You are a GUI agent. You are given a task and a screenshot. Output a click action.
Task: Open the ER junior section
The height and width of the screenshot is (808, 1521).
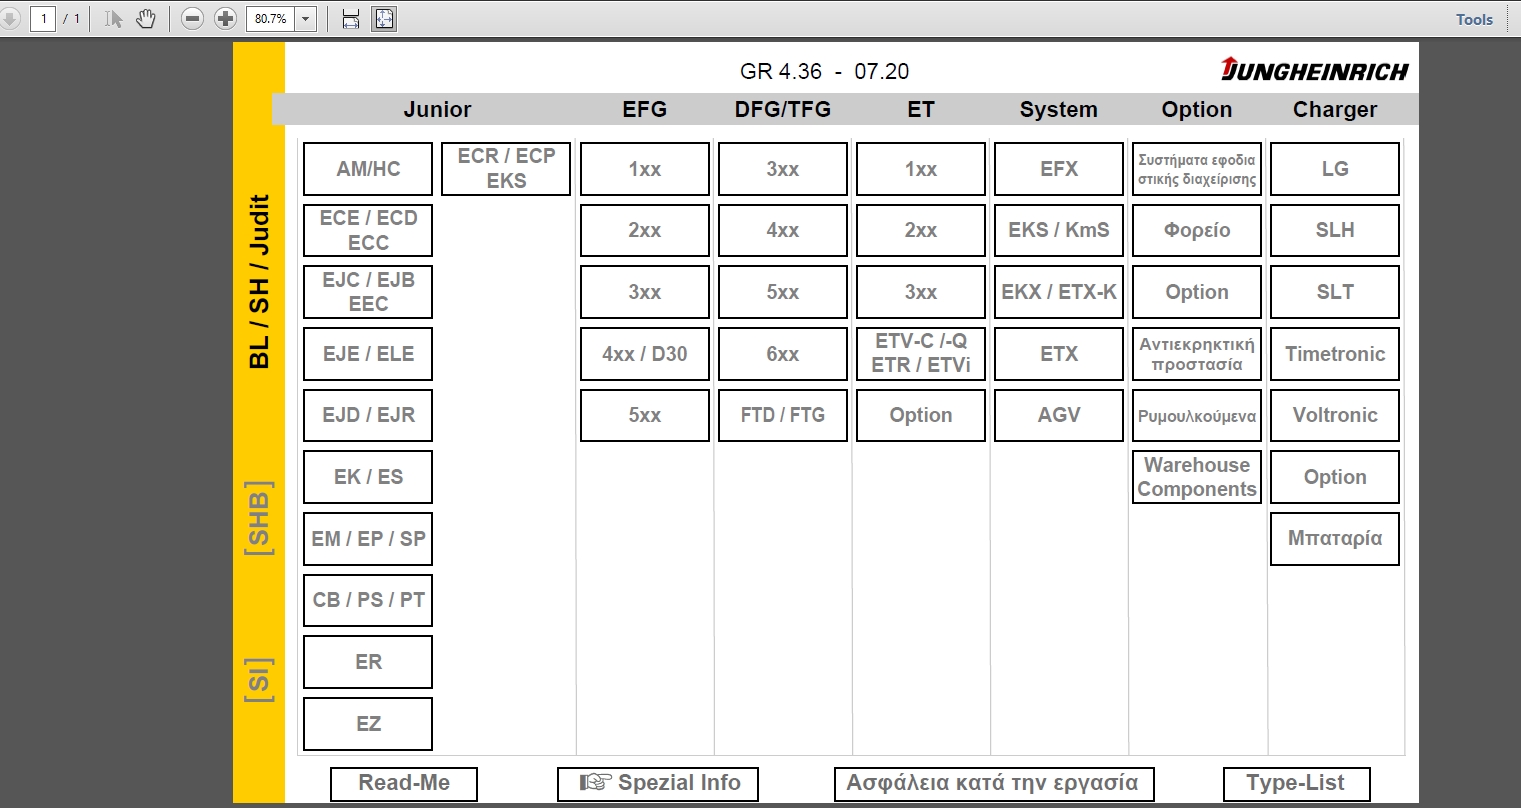tap(368, 662)
